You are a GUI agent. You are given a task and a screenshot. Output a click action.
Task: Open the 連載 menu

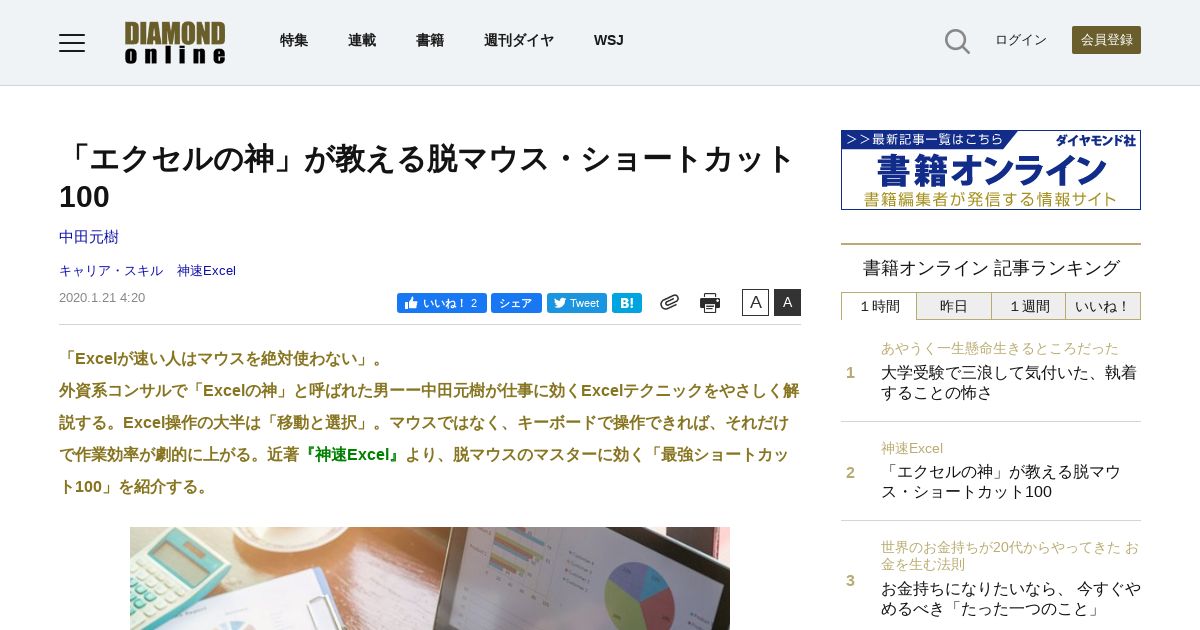point(362,40)
